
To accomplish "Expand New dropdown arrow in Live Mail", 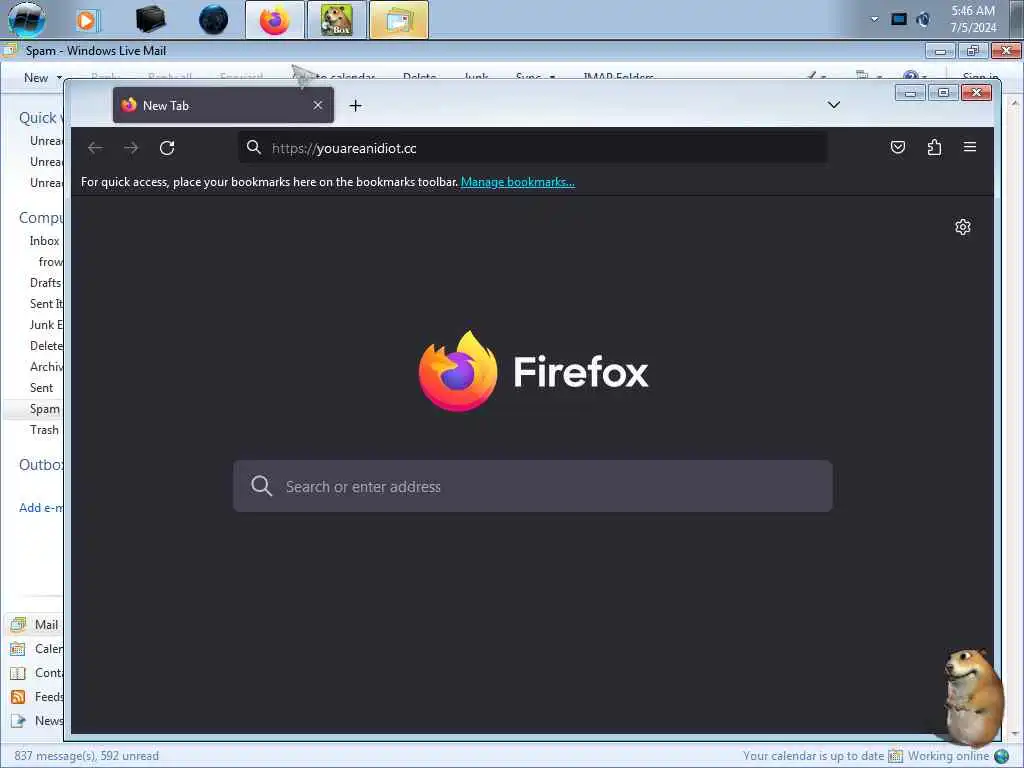I will coord(59,78).
